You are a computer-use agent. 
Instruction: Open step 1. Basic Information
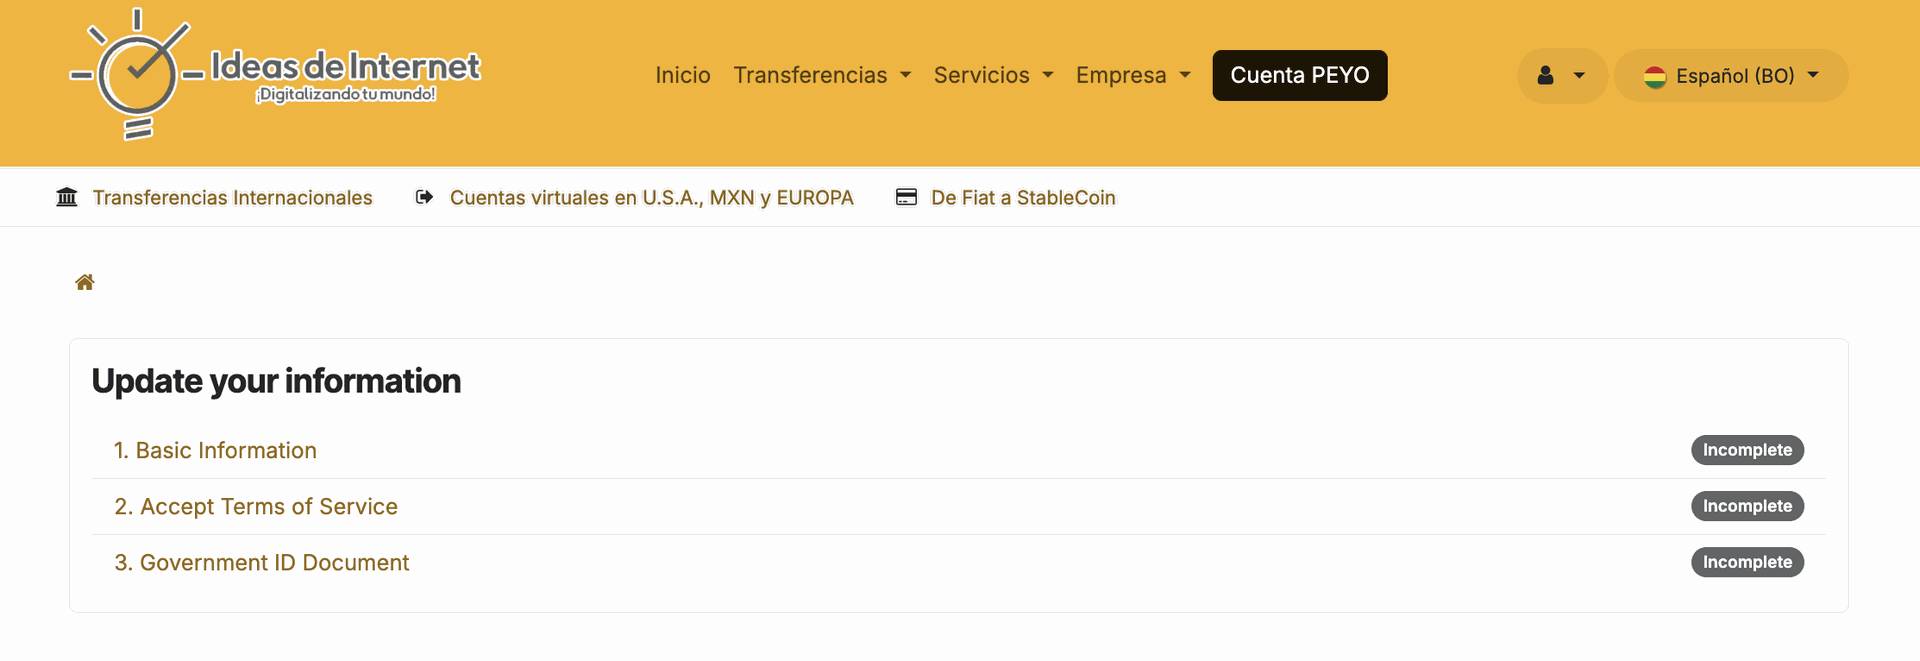215,451
